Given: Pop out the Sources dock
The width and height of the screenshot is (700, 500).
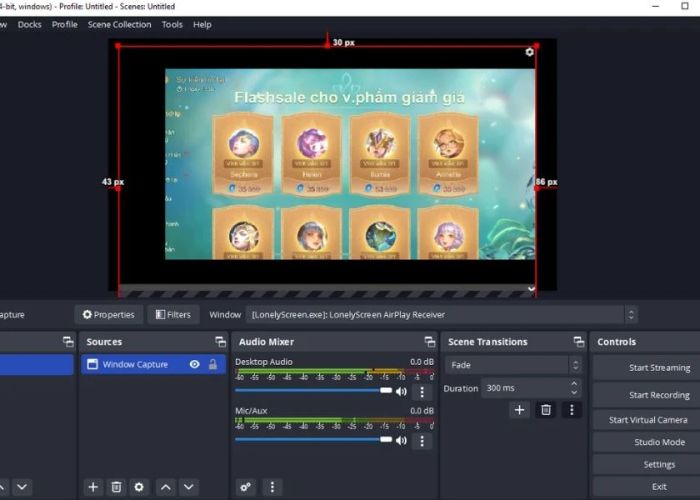Looking at the screenshot, I should coord(220,342).
